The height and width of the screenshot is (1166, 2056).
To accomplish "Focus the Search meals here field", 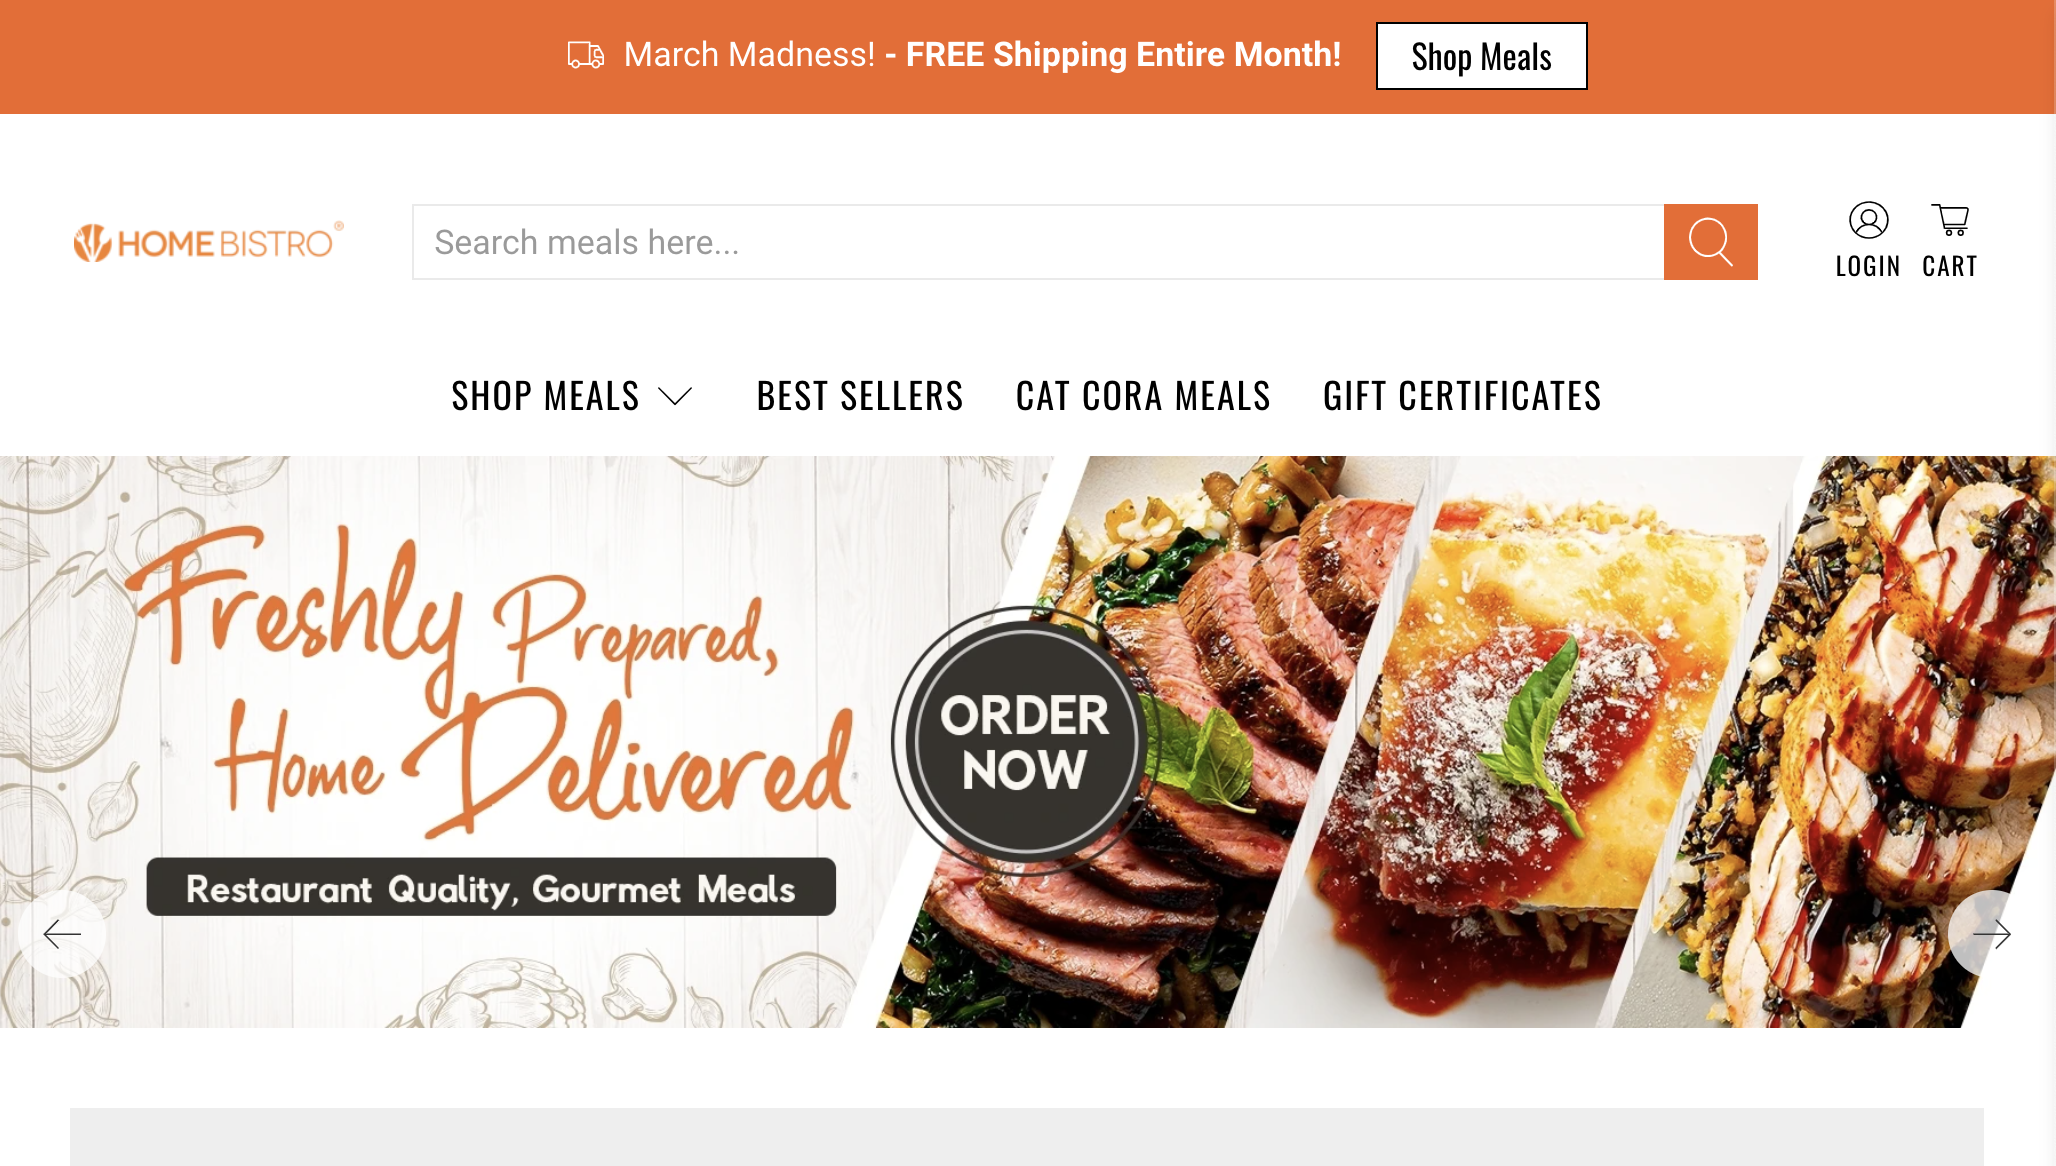I will point(1038,242).
